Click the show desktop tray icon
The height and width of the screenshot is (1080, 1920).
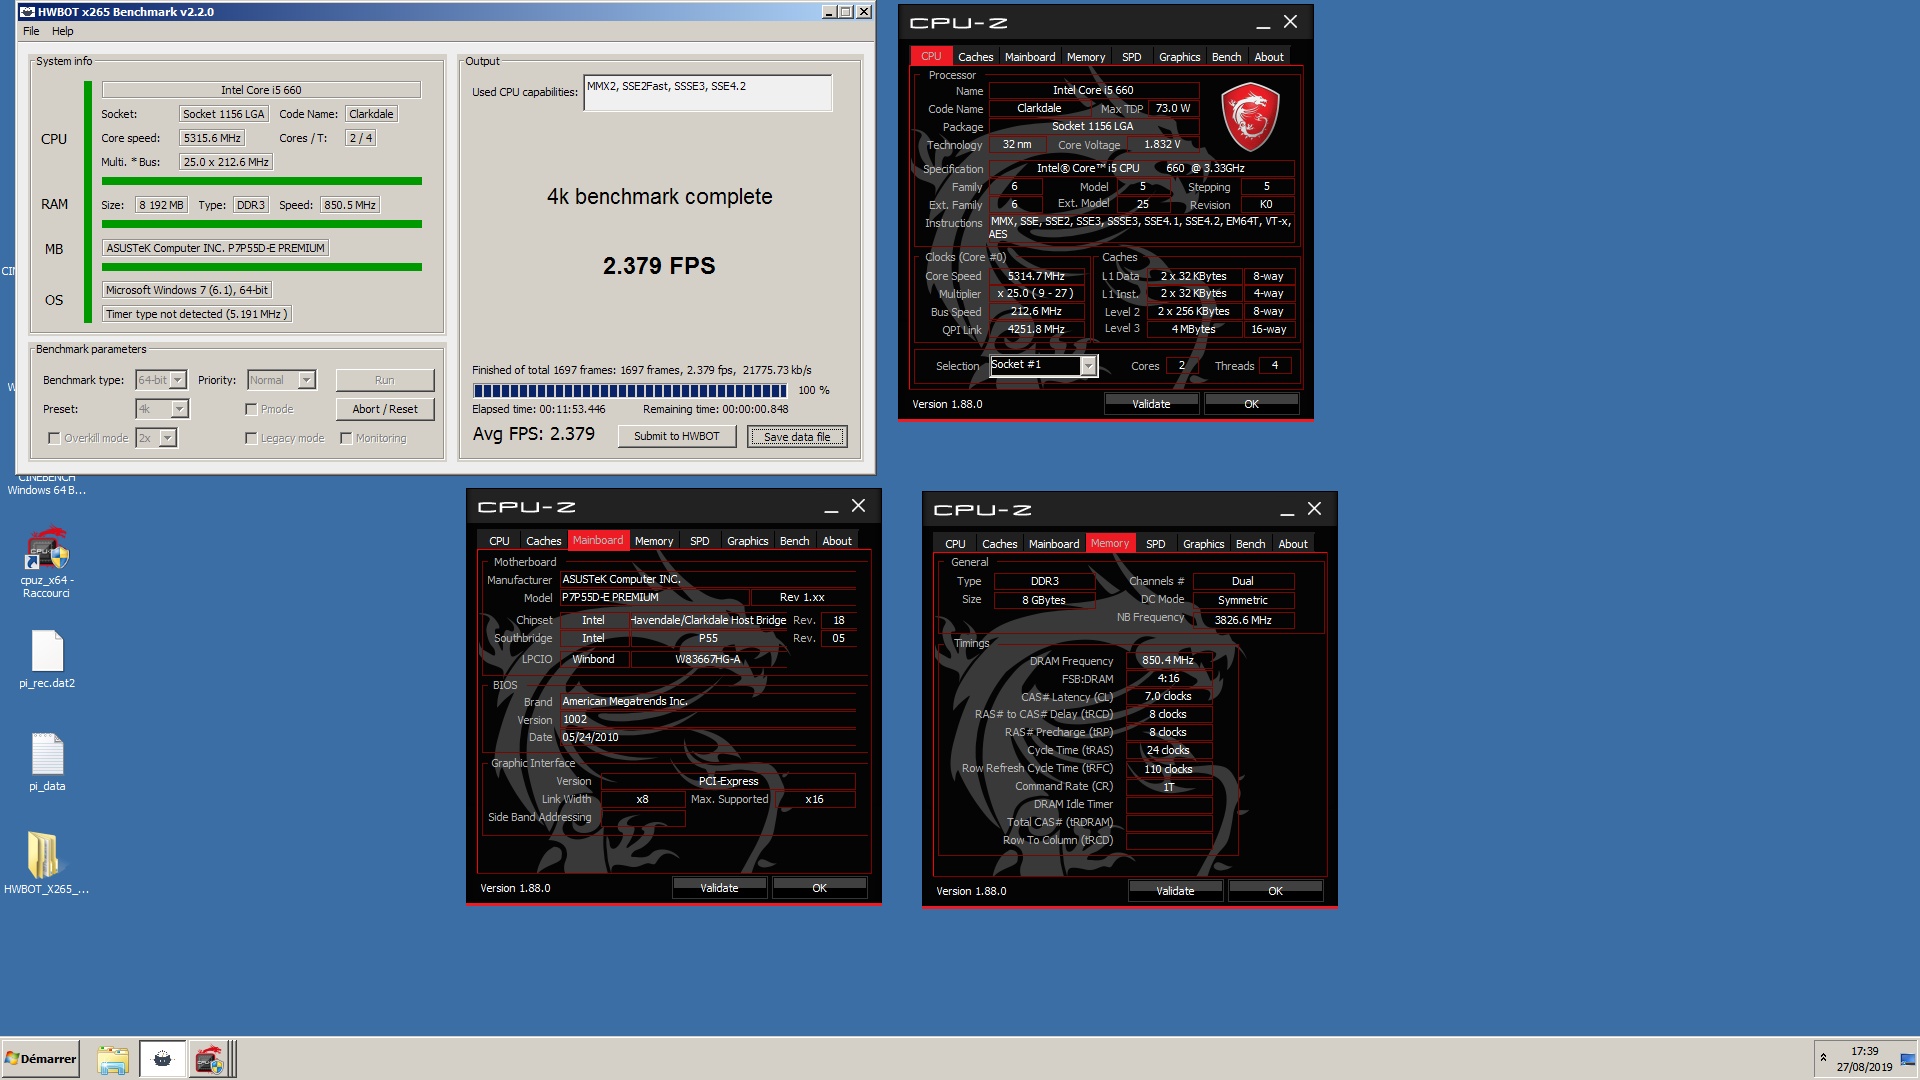1907,1059
